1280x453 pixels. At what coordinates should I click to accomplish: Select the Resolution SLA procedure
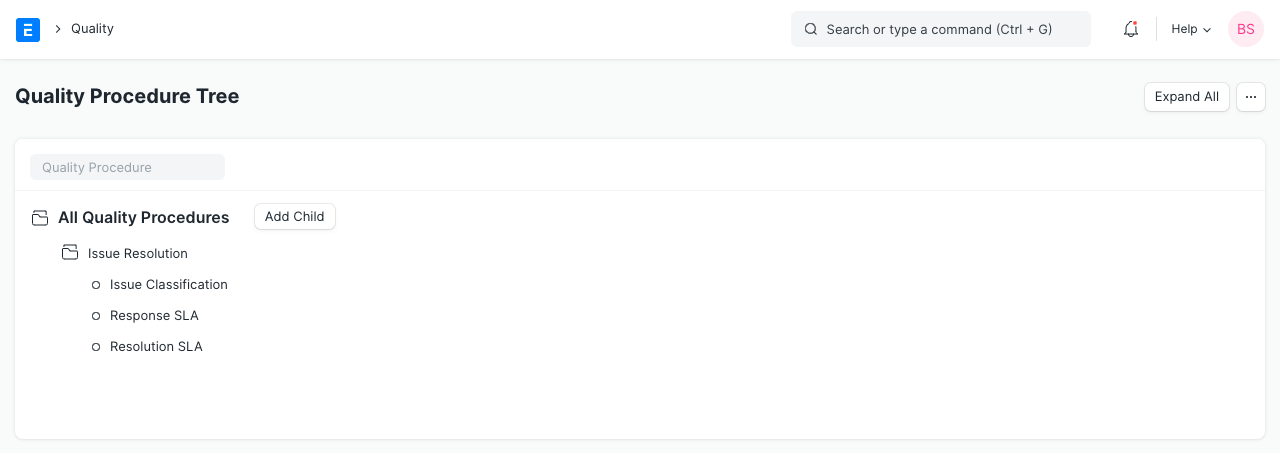coord(156,347)
